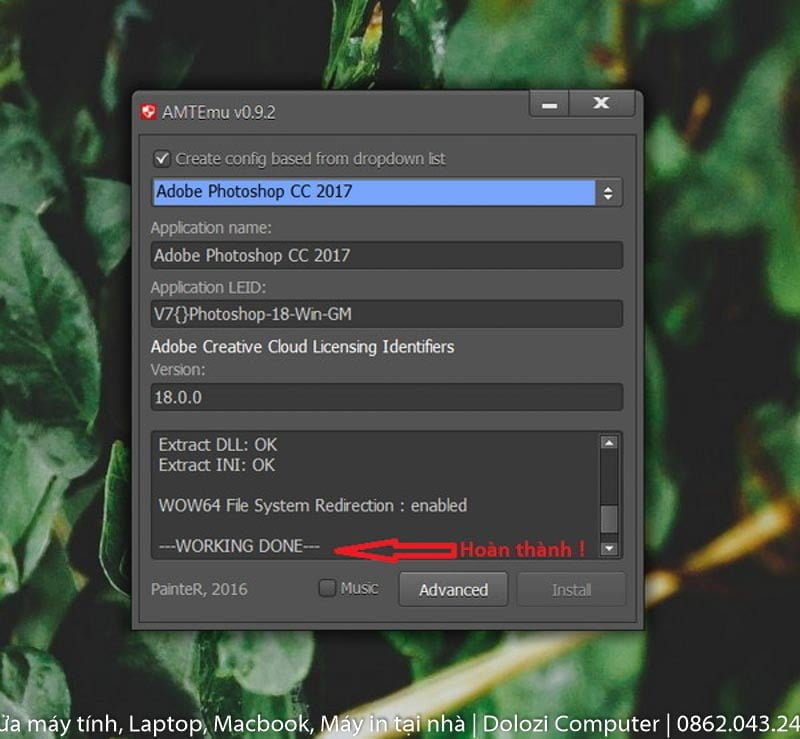The width and height of the screenshot is (800, 739).
Task: Minimize the AMTEmu window
Action: (549, 104)
